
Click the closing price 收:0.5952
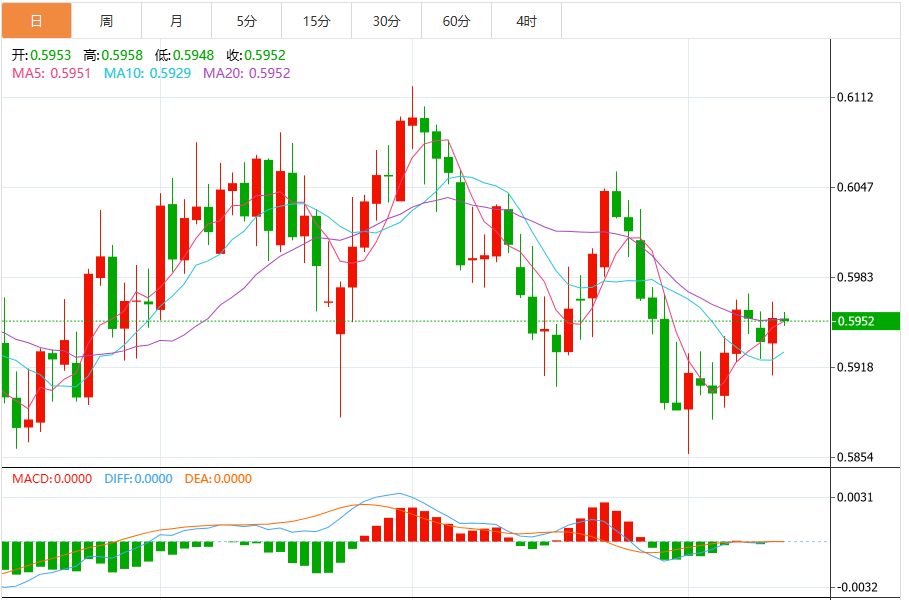[x=256, y=55]
